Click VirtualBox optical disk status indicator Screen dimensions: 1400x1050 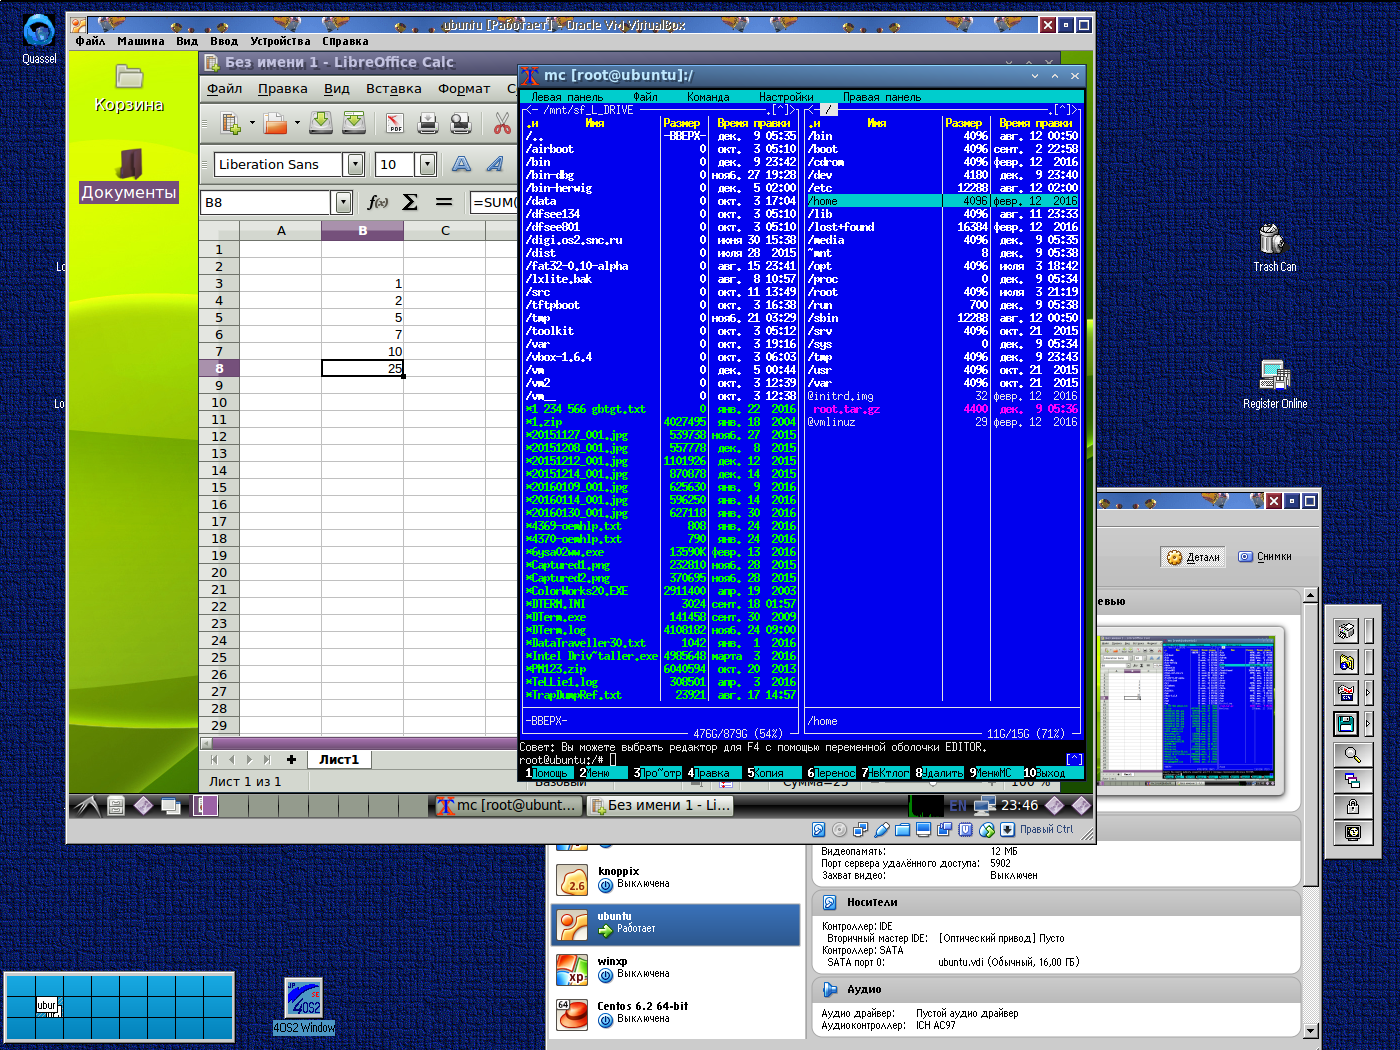click(840, 830)
